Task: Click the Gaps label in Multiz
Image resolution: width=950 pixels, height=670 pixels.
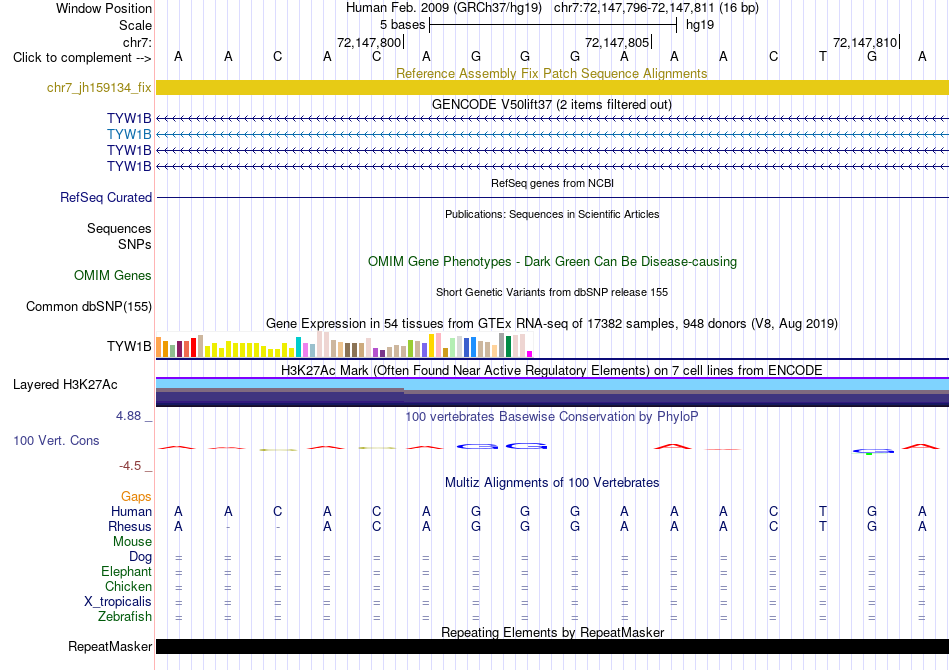Action: (136, 497)
